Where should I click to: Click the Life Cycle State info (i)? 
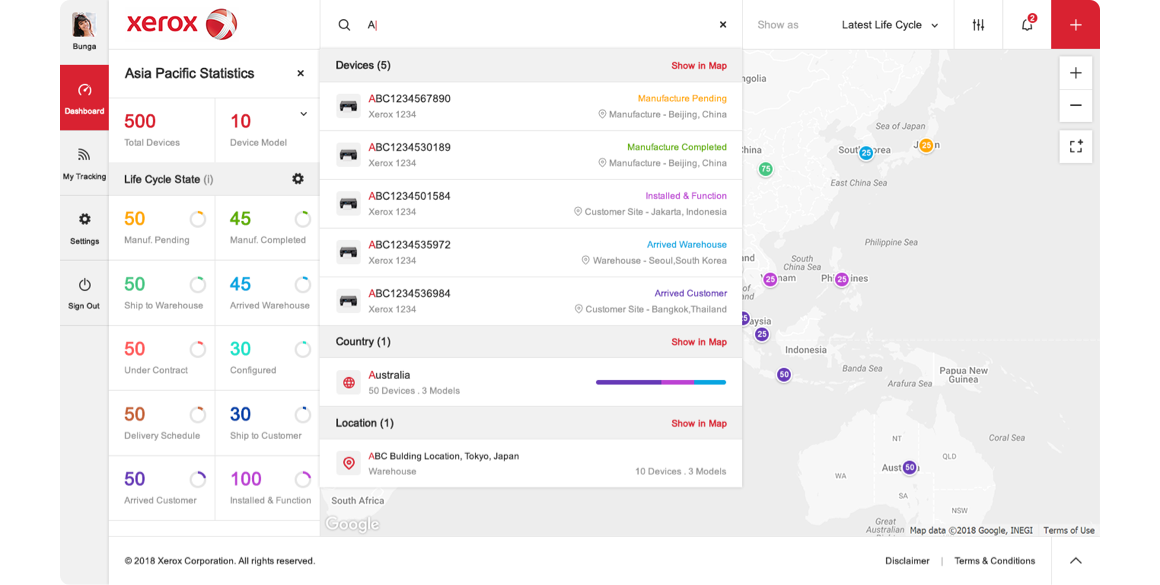tap(209, 179)
